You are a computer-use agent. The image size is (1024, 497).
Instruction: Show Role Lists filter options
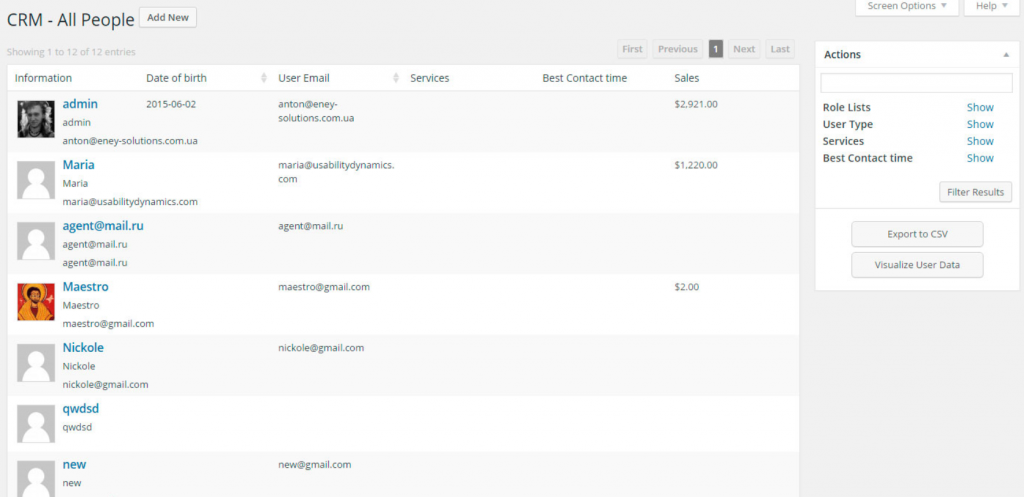(x=980, y=107)
